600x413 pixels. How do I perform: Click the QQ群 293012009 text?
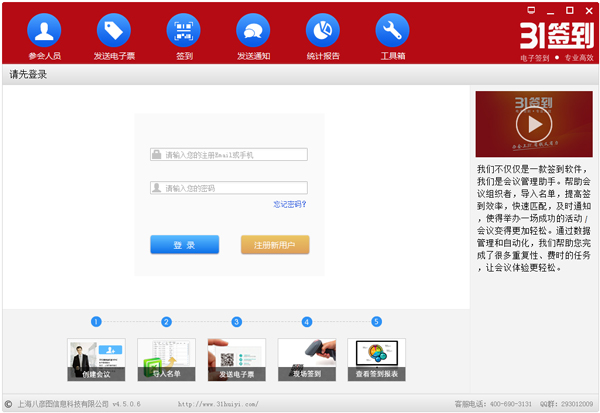tap(566, 404)
